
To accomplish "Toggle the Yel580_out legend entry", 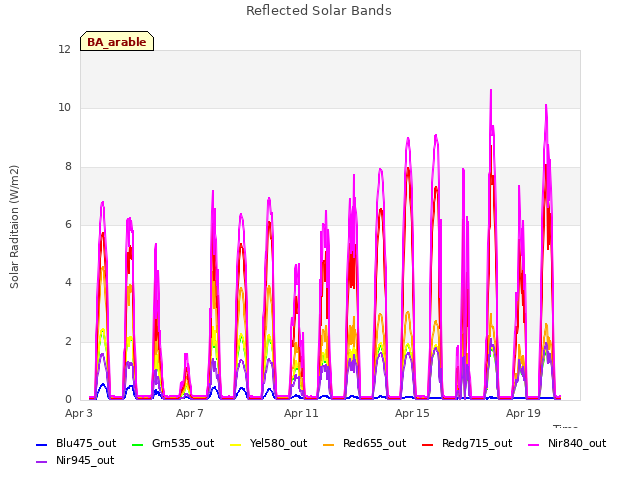I will coord(269,444).
